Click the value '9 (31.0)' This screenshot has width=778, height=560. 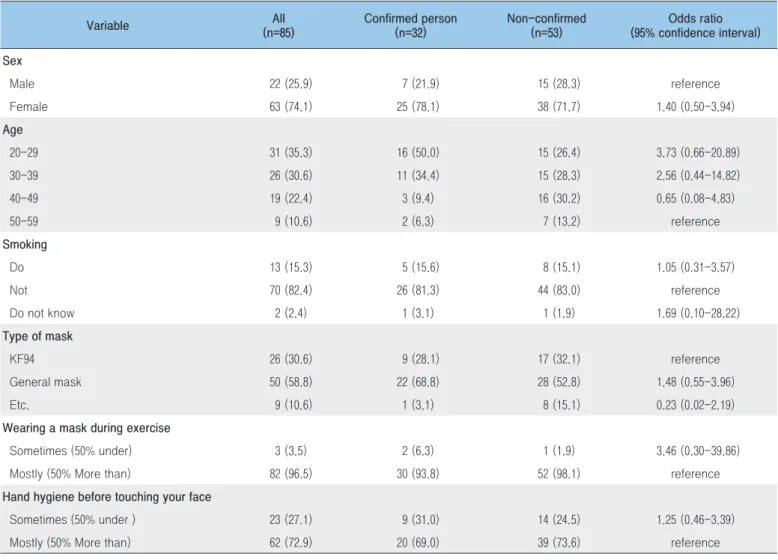[421, 520]
